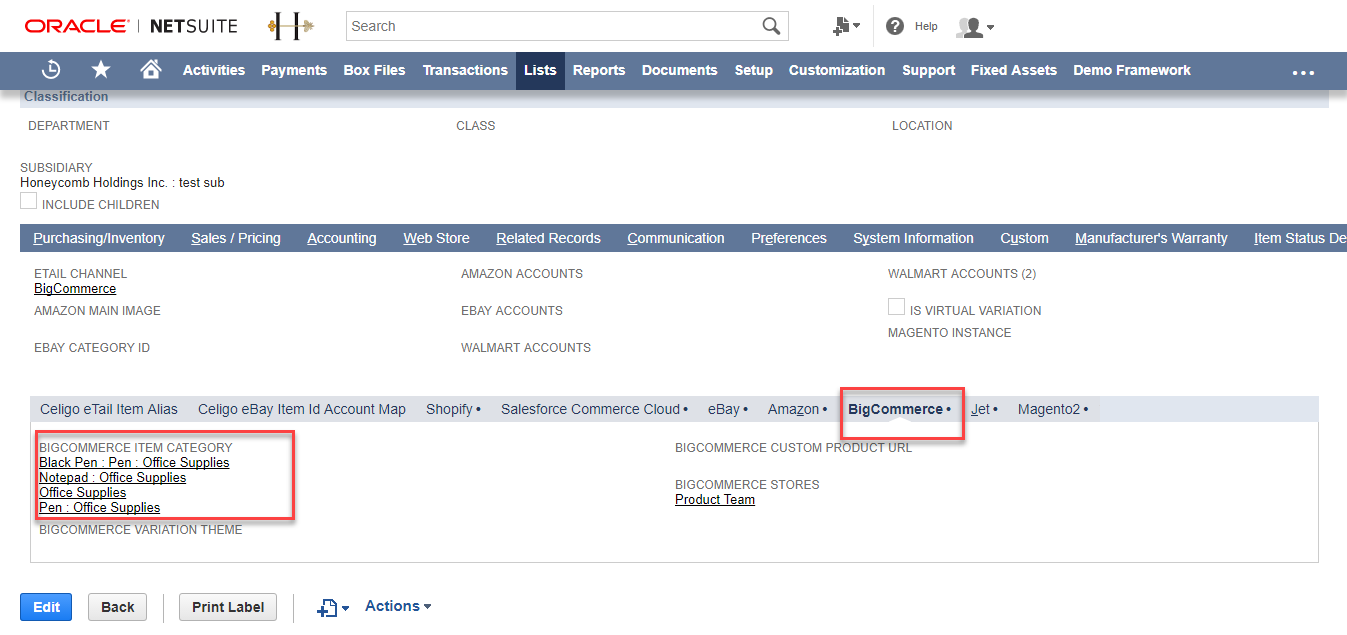Viewport: 1347px width, 635px height.
Task: Click the Make Copy icon beside Print Label
Action: pos(332,607)
